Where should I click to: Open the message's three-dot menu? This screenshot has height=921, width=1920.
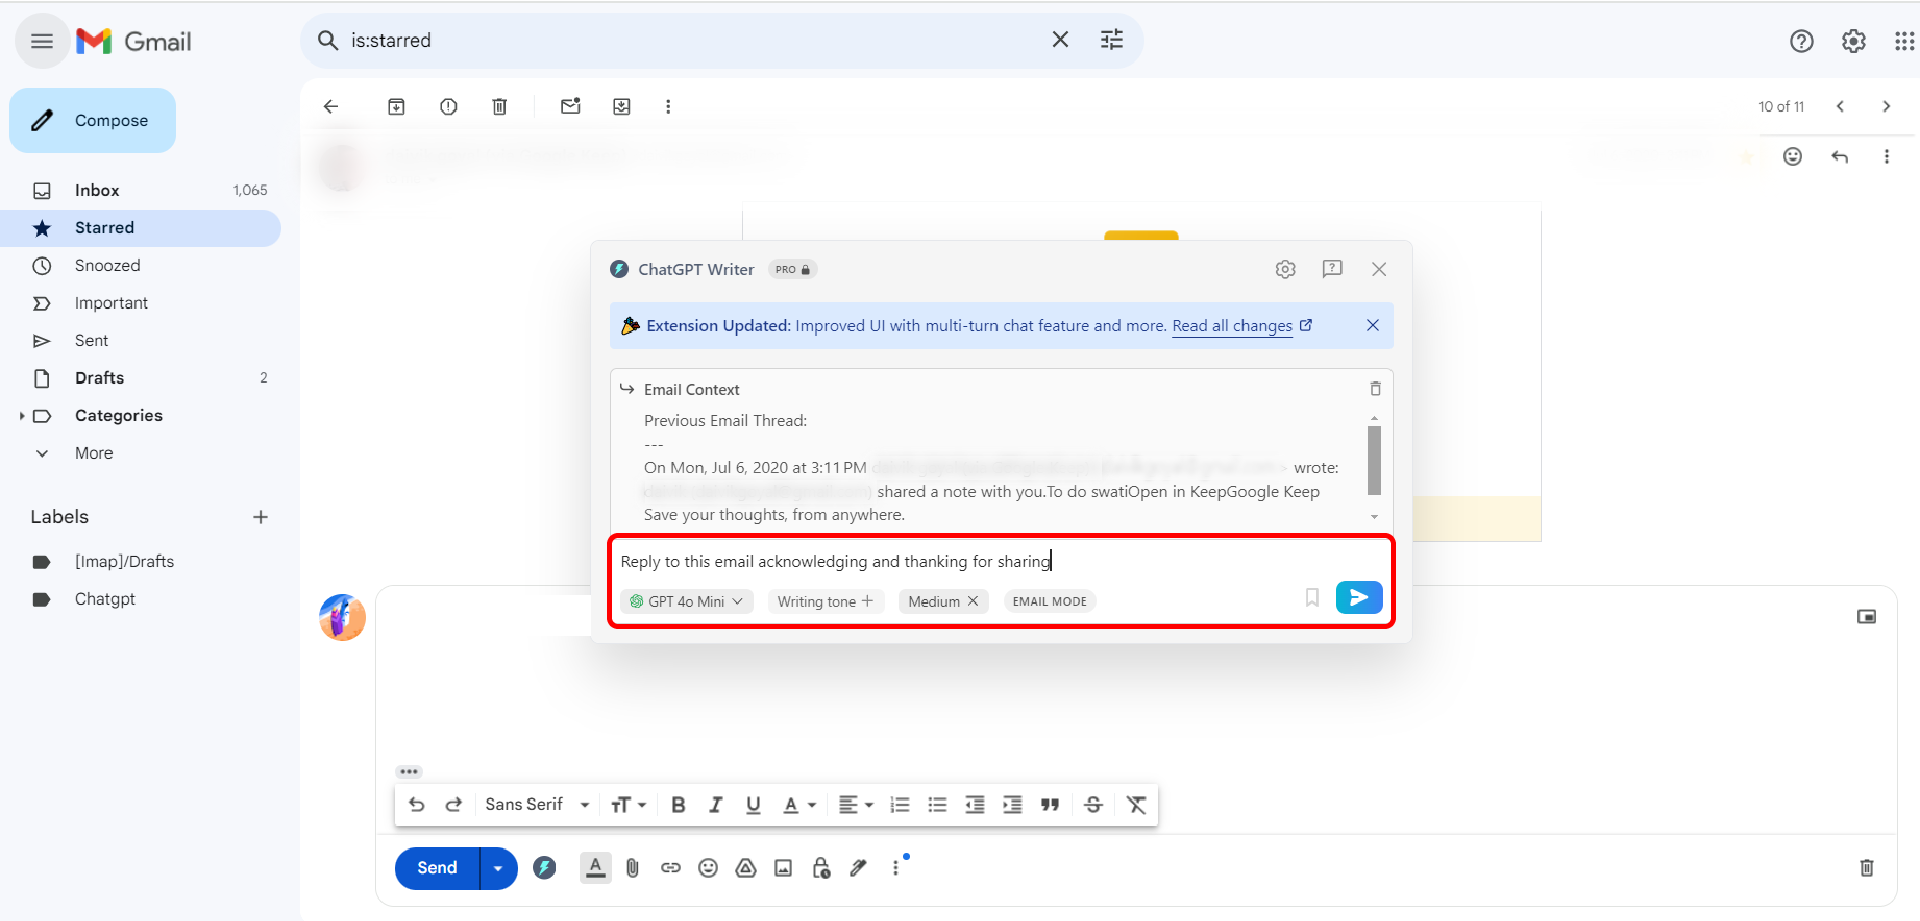tap(1886, 156)
